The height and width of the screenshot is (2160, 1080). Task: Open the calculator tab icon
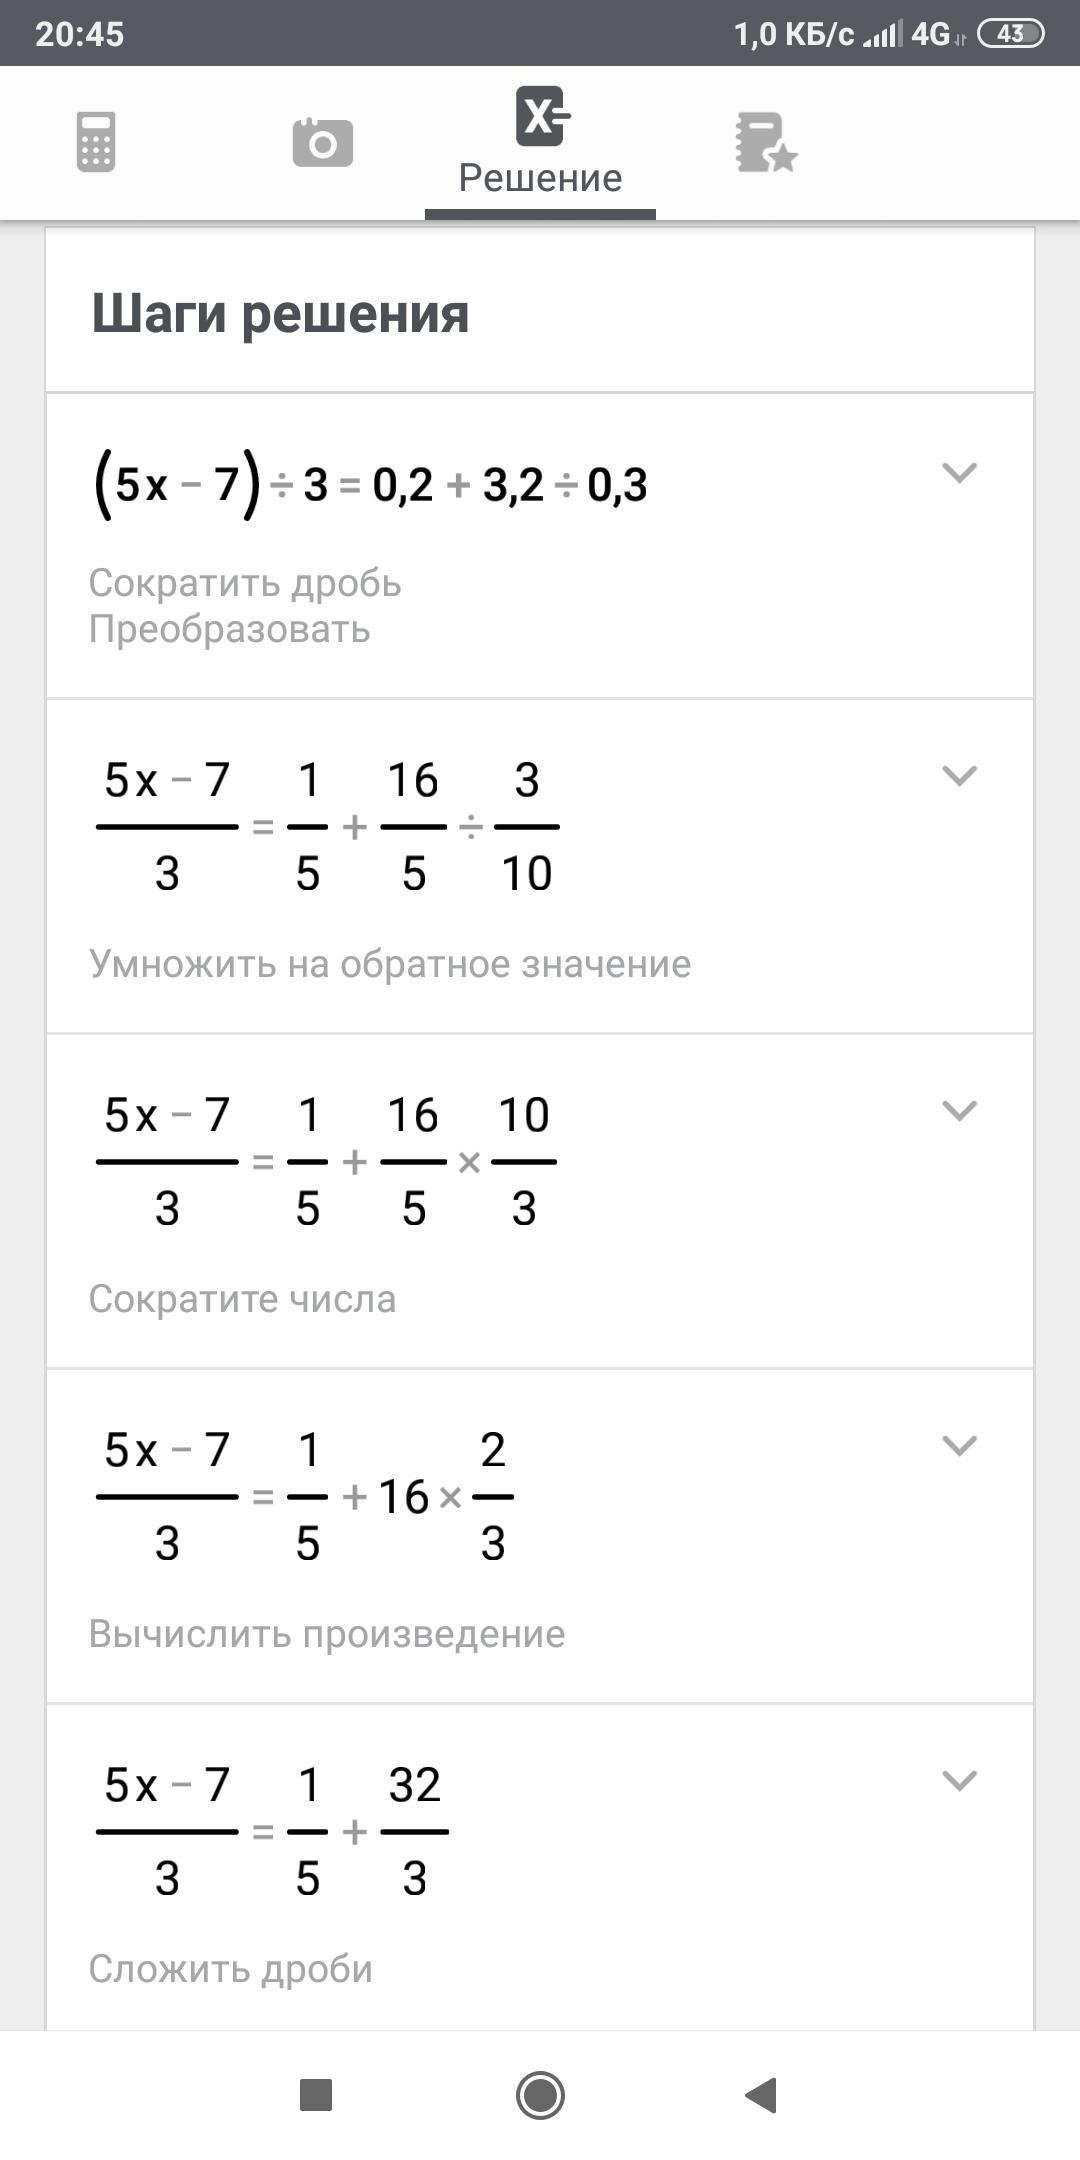[96, 142]
